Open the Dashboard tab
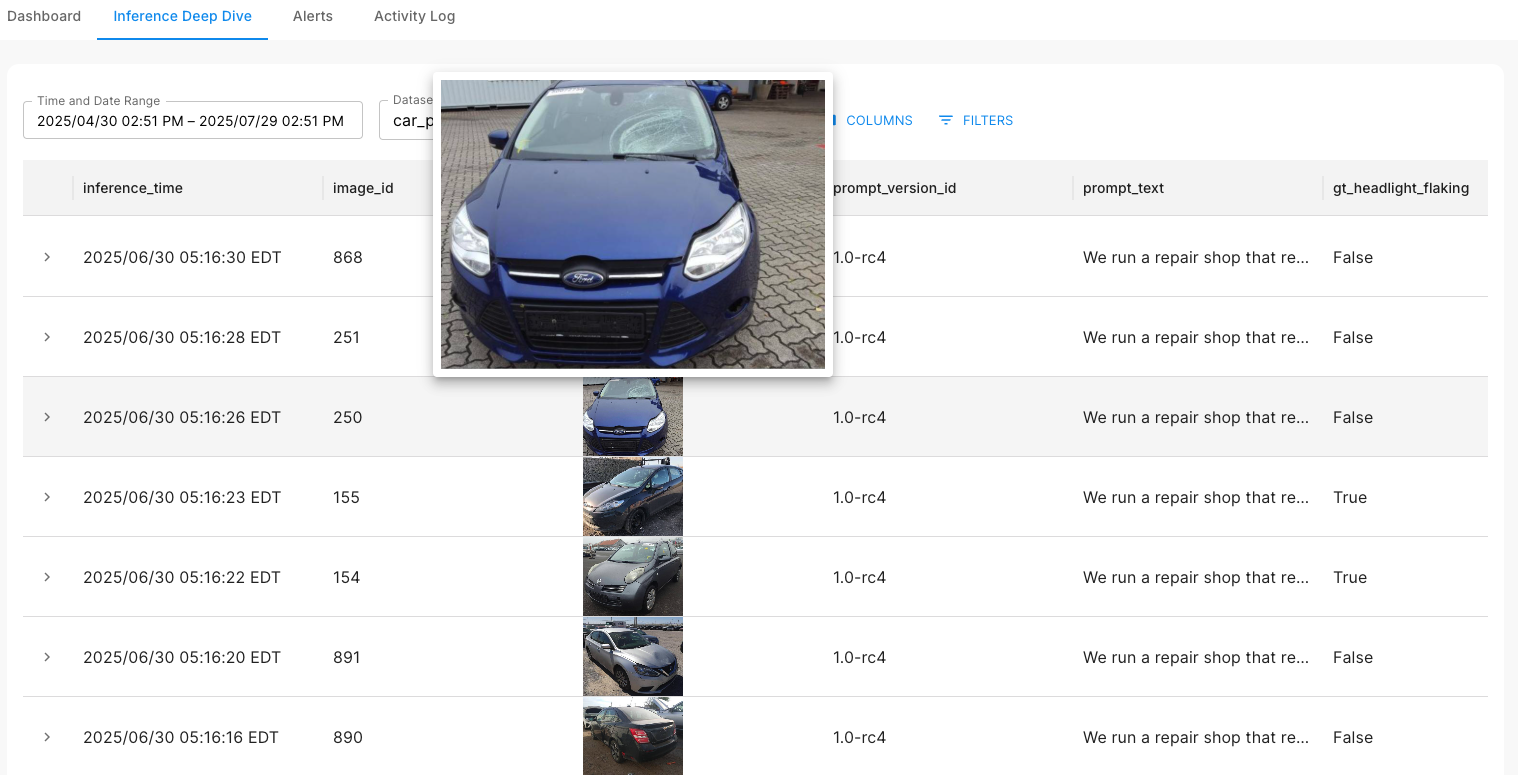The image size is (1518, 775). pyautogui.click(x=44, y=16)
